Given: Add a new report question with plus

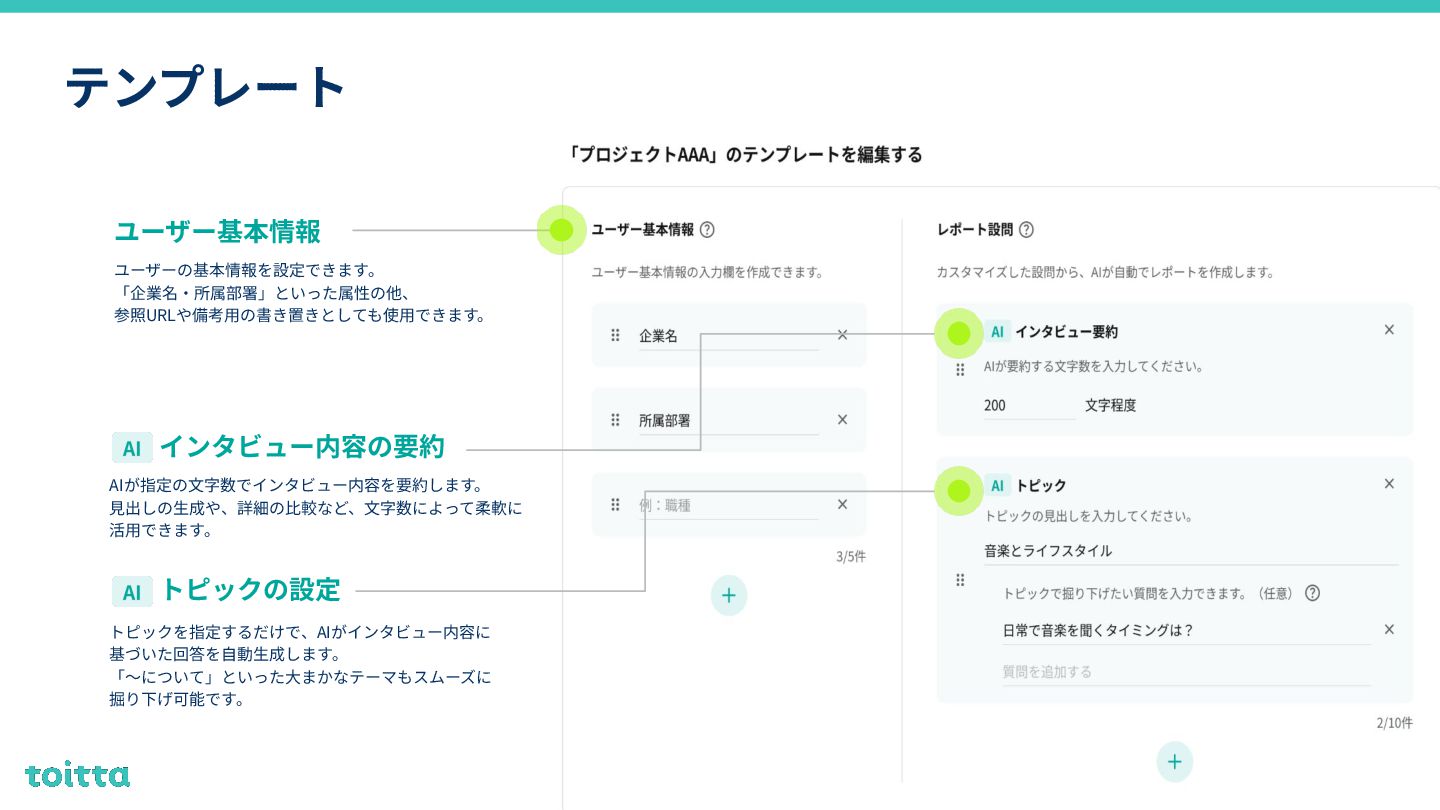Looking at the screenshot, I should [1175, 762].
